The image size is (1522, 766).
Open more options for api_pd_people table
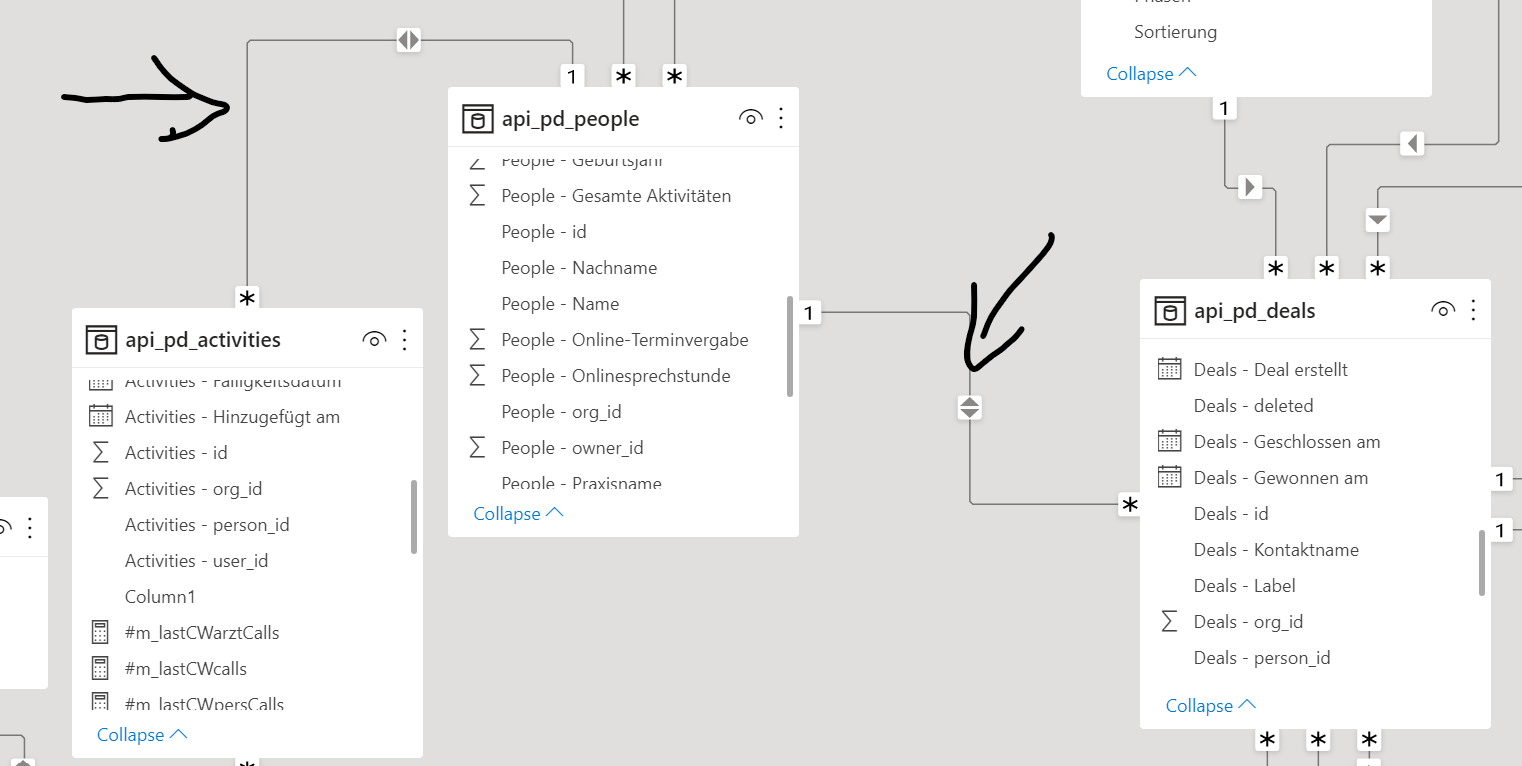point(781,119)
